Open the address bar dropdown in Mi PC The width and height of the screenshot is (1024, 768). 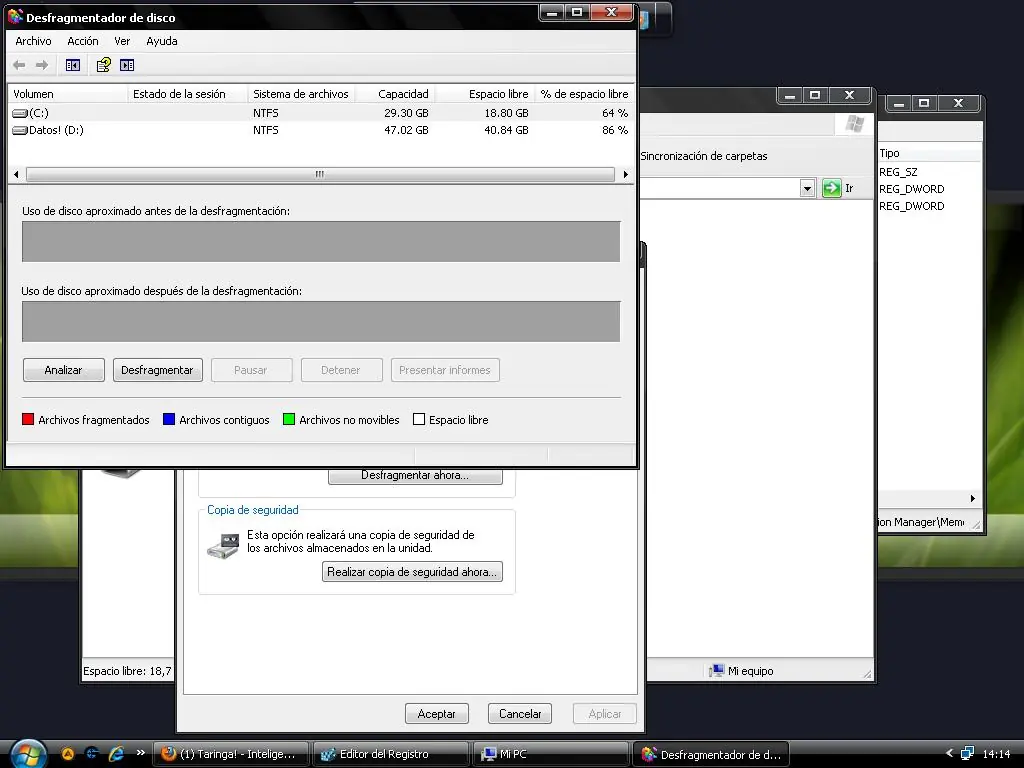(807, 188)
